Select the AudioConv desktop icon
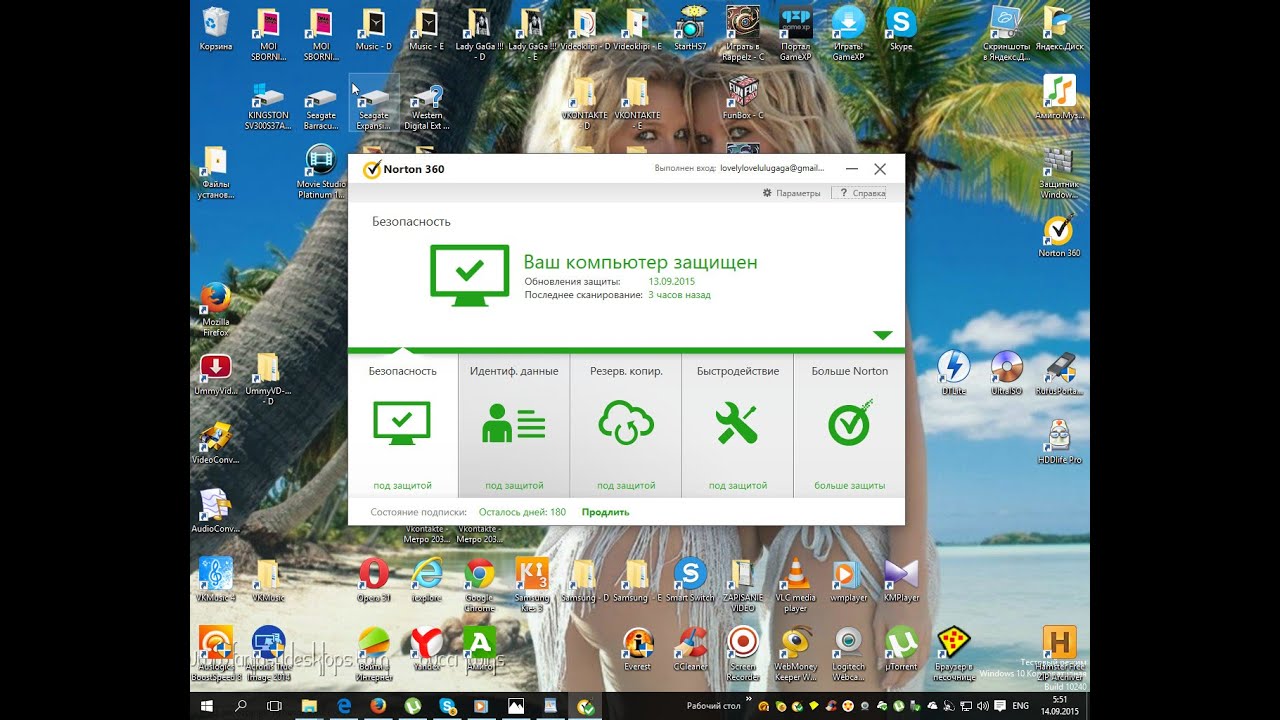The width and height of the screenshot is (1280, 720). coord(216,512)
